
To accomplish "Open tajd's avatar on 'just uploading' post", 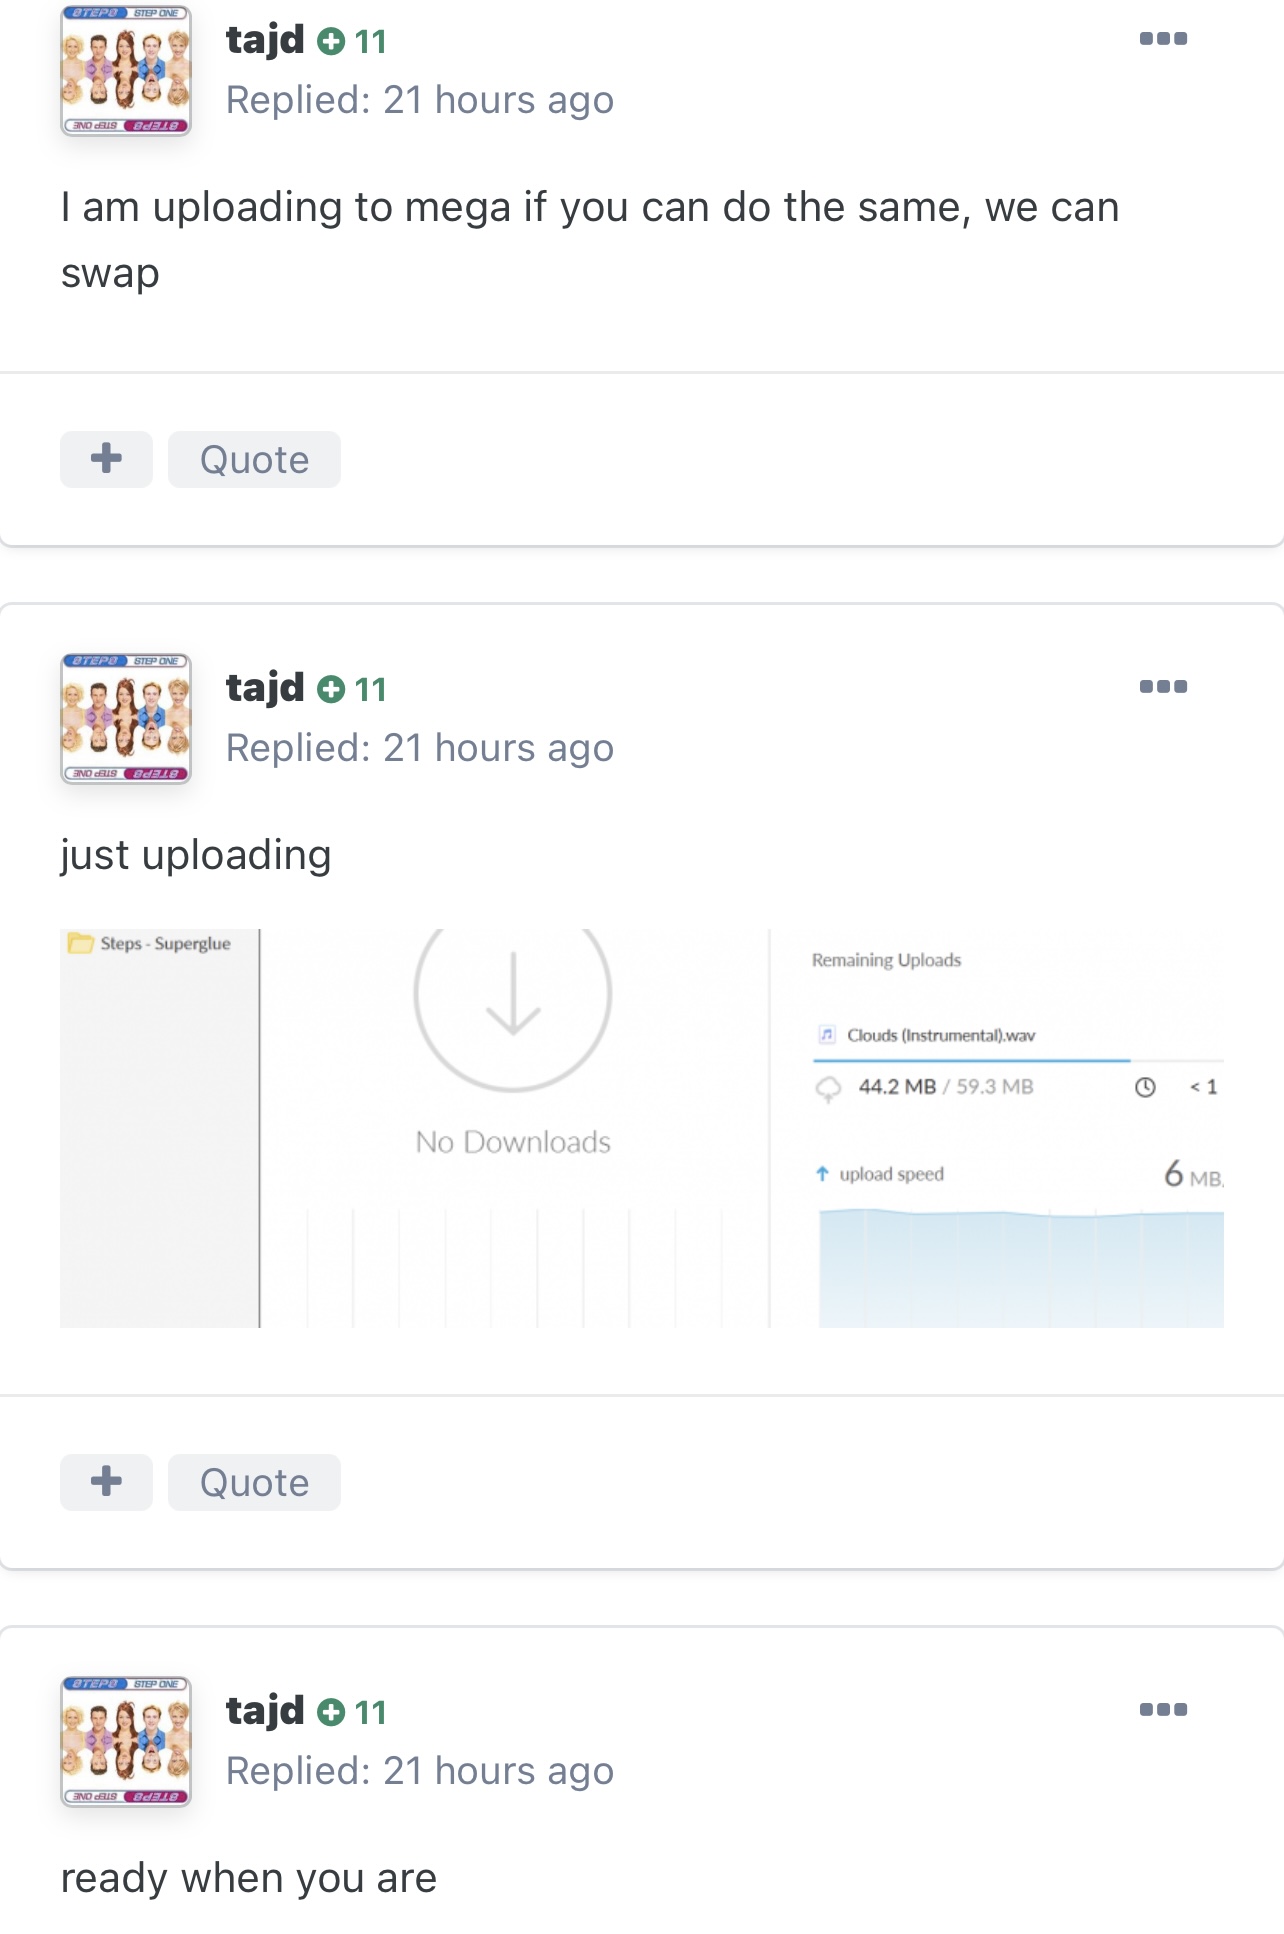I will [126, 719].
